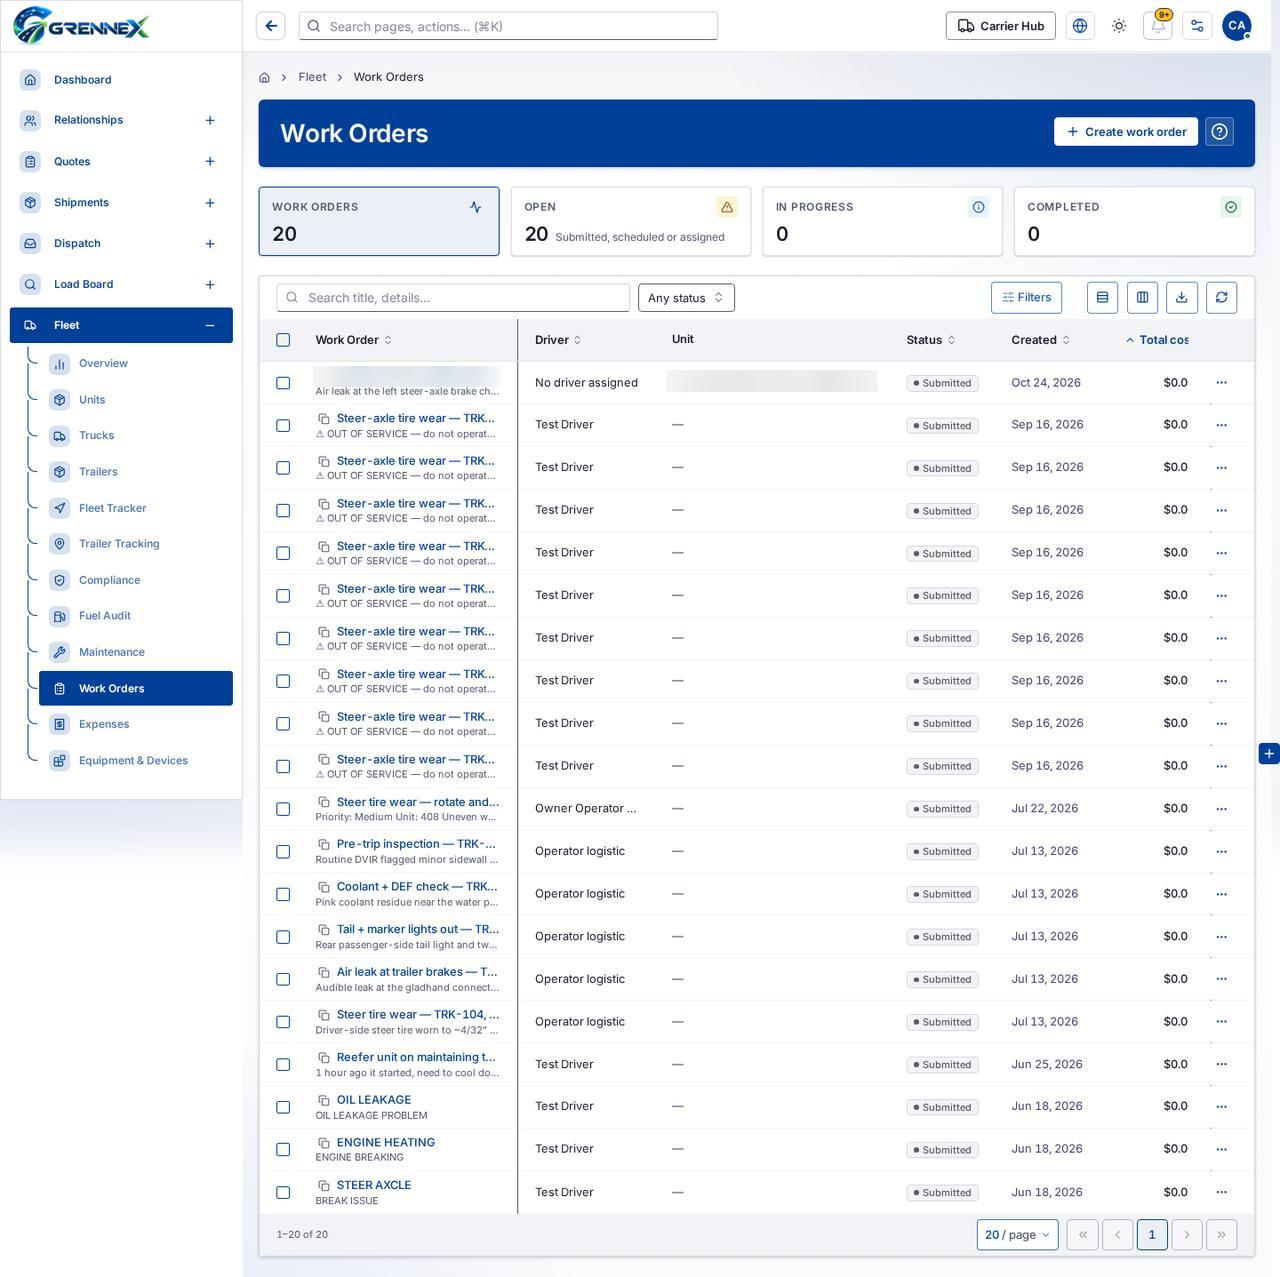This screenshot has height=1277, width=1280.
Task: Open the notifications bell
Action: coord(1158,26)
